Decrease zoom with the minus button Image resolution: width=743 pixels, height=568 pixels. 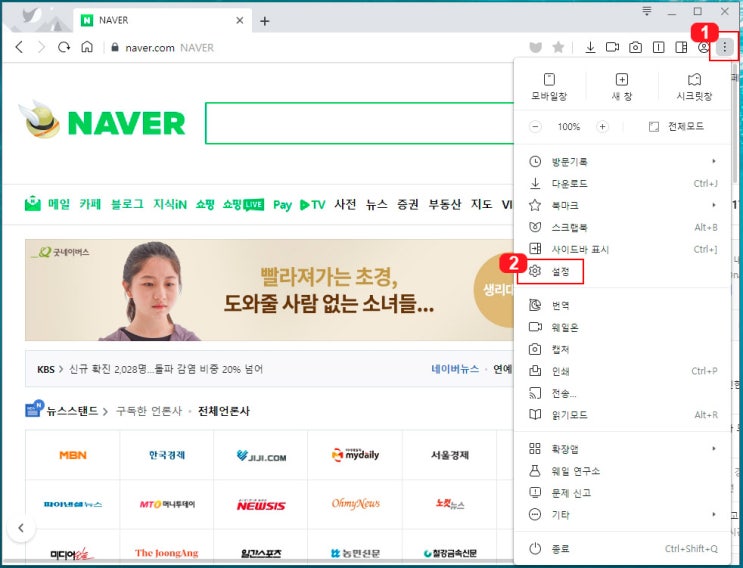tap(535, 126)
